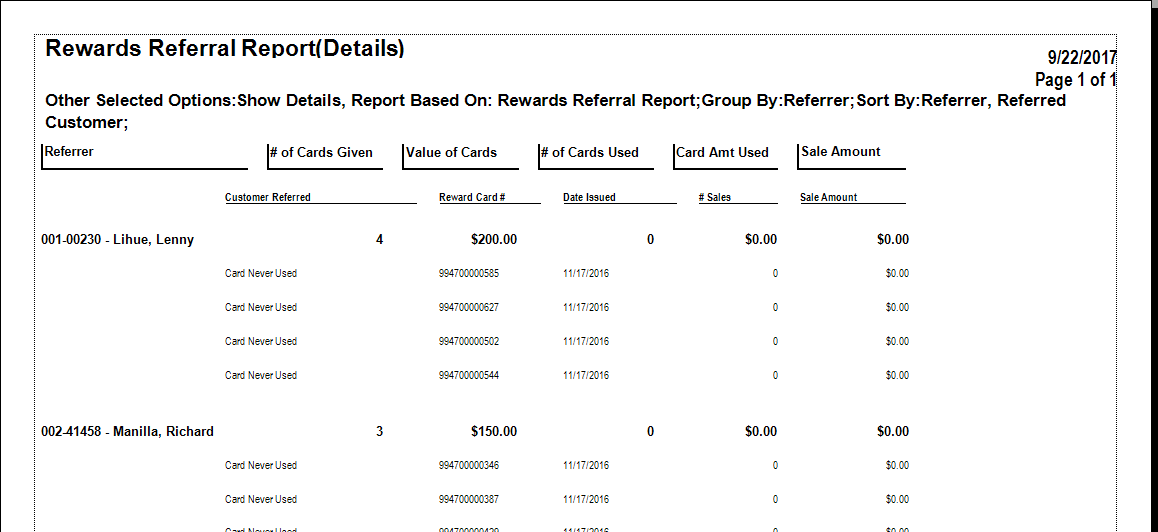The image size is (1158, 532).
Task: Select referrer 001-00230 - Lihue, Lenny
Action: coord(118,240)
